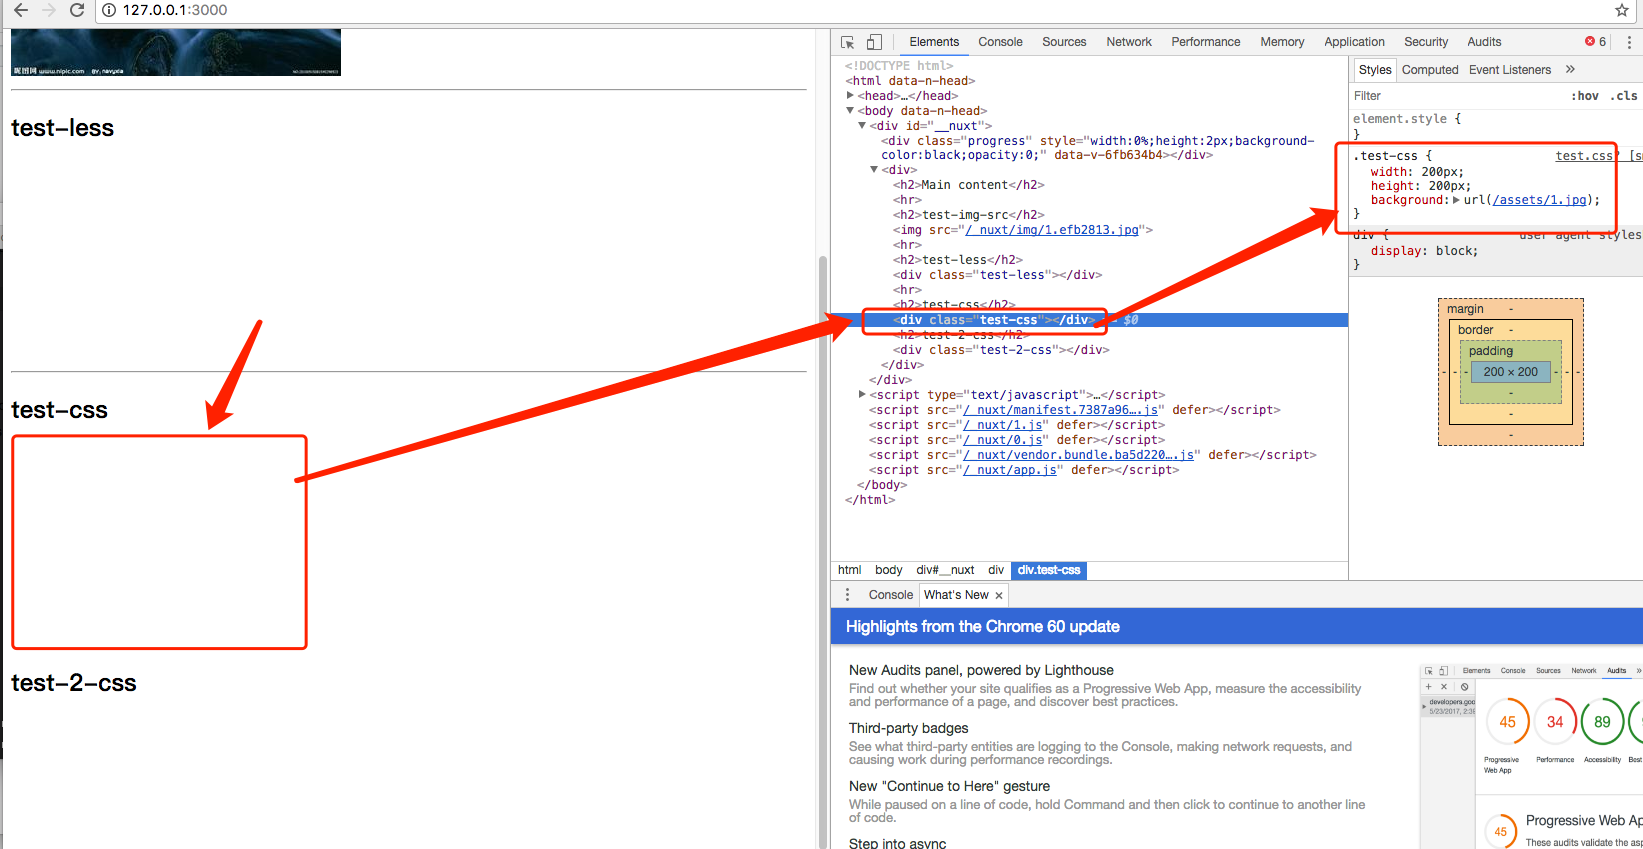This screenshot has width=1643, height=849.
Task: Open the Memory tab
Action: (x=1282, y=42)
